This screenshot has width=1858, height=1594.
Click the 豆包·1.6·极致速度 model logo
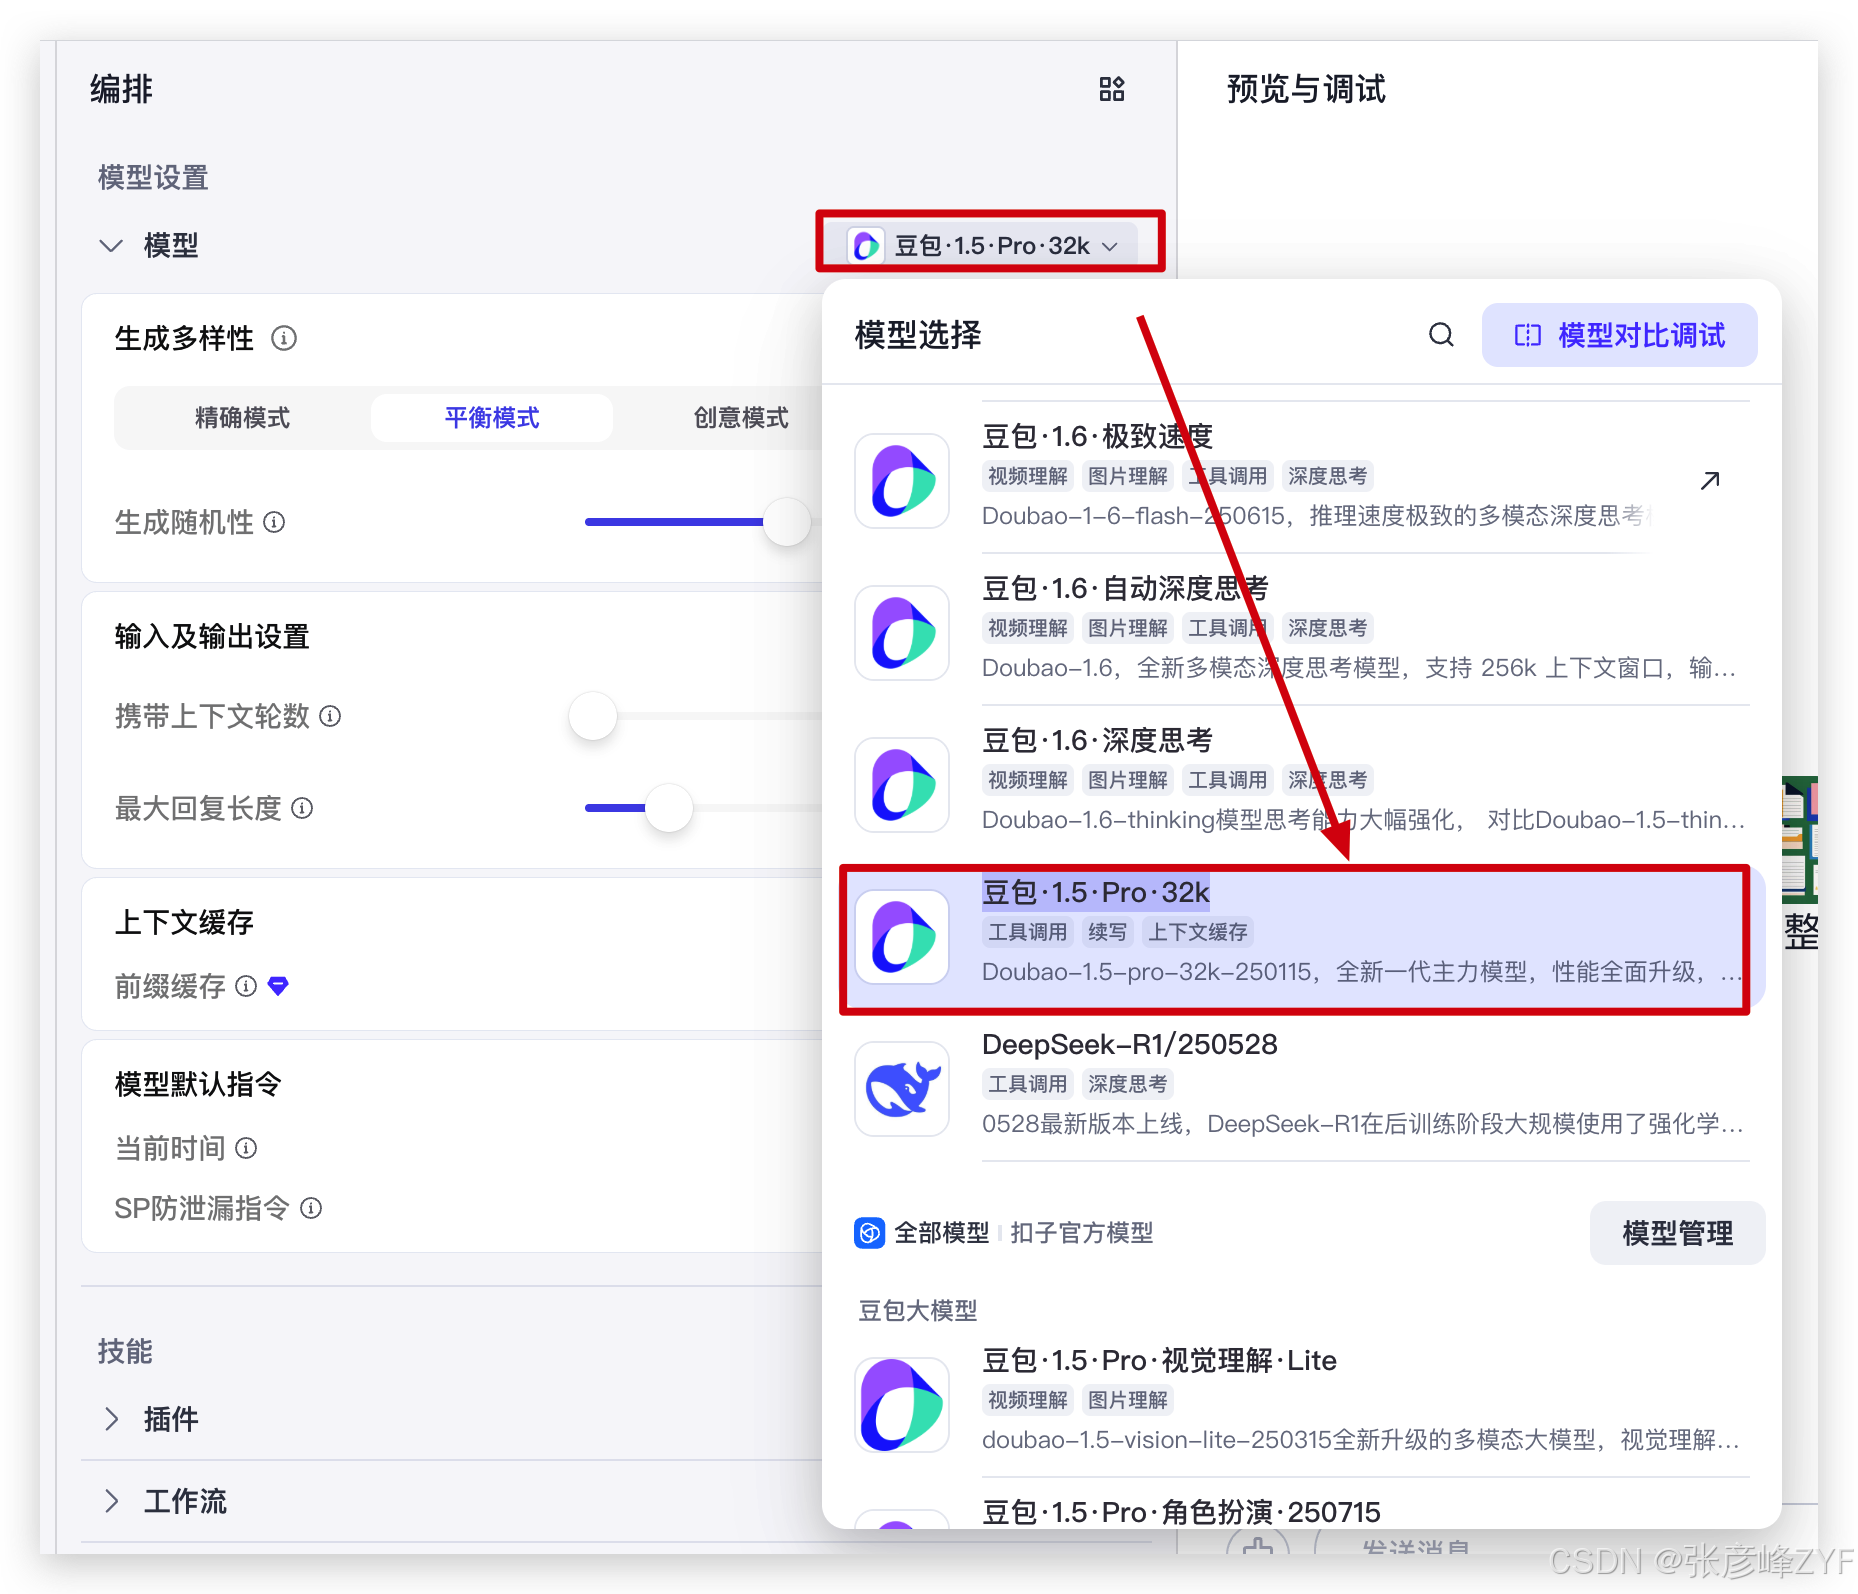[902, 481]
